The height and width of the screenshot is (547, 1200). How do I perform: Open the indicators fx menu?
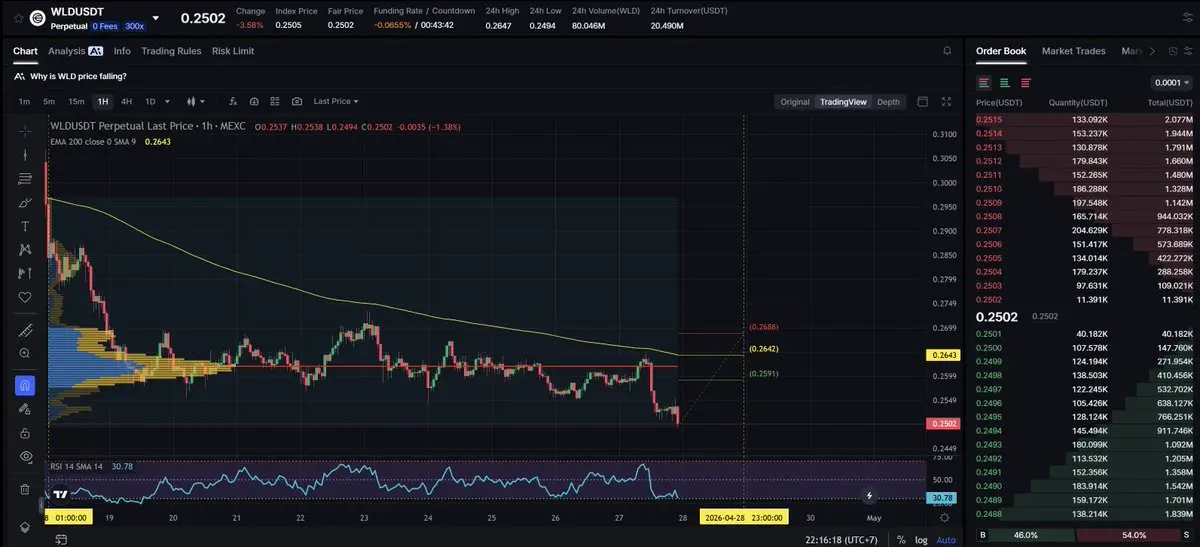pyautogui.click(x=232, y=101)
